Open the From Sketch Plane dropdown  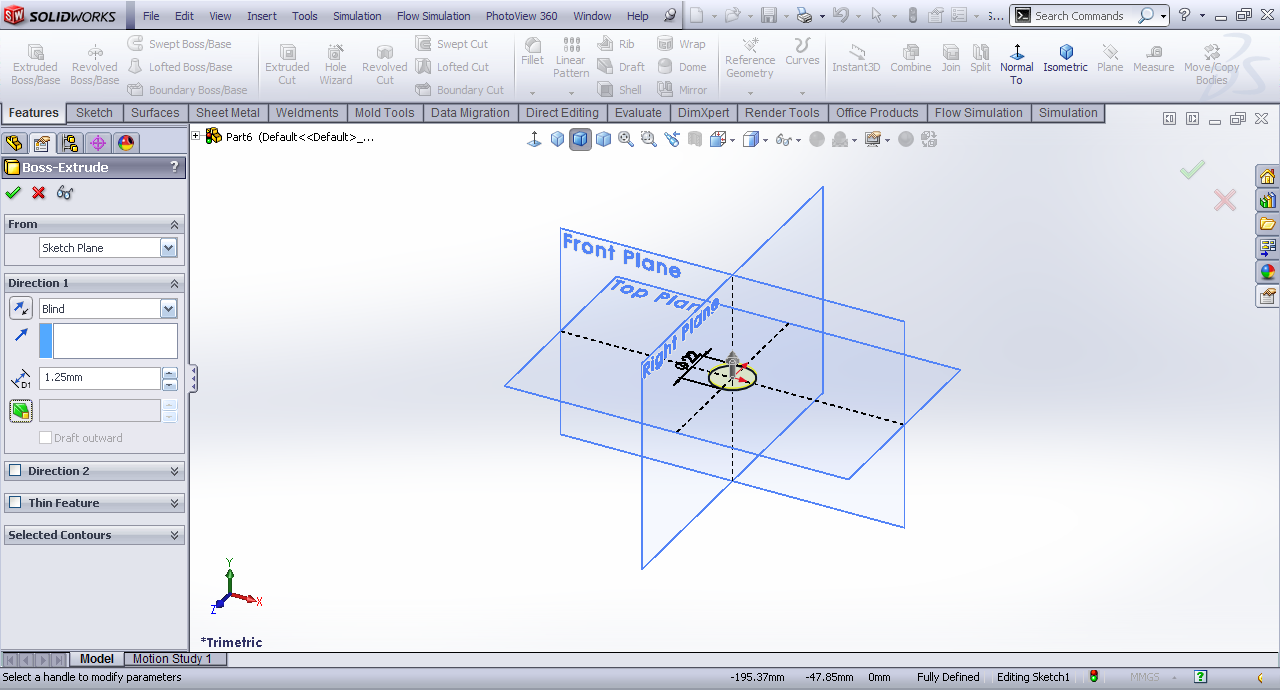click(168, 248)
